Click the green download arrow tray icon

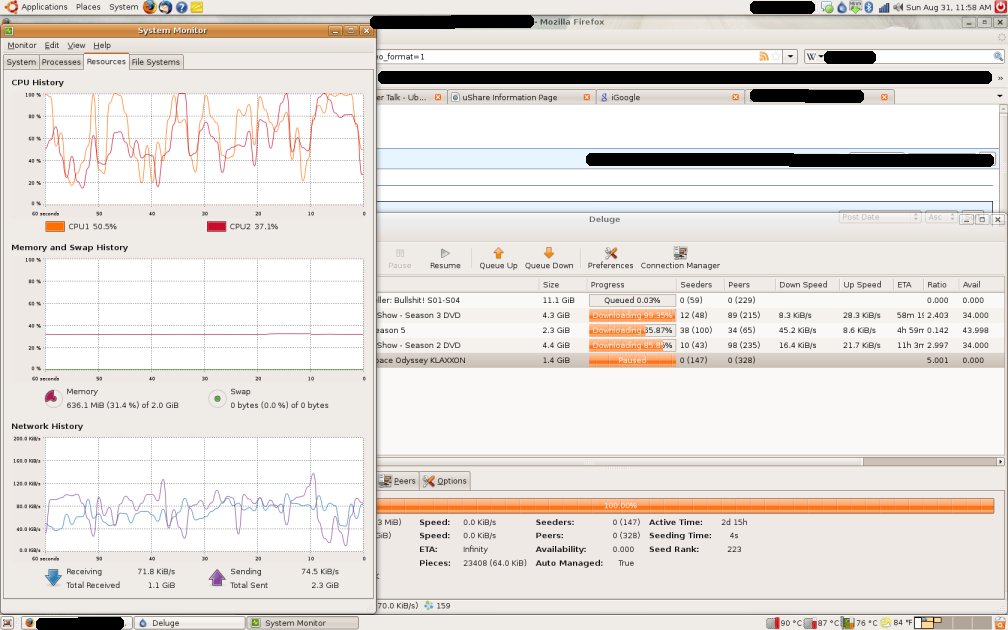click(x=856, y=8)
